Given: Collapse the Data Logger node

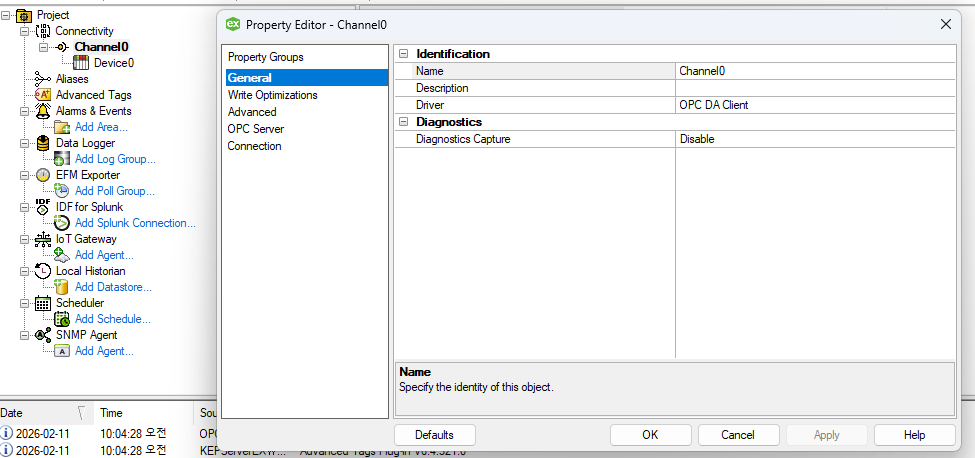Looking at the screenshot, I should (x=24, y=143).
